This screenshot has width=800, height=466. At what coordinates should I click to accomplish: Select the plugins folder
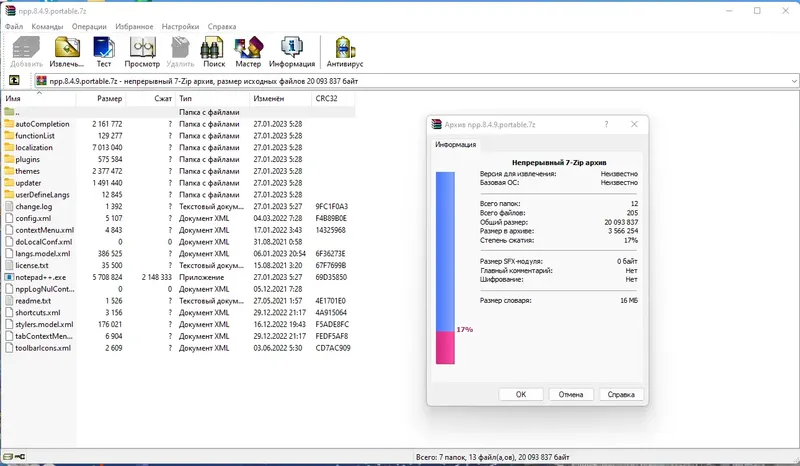click(27, 159)
